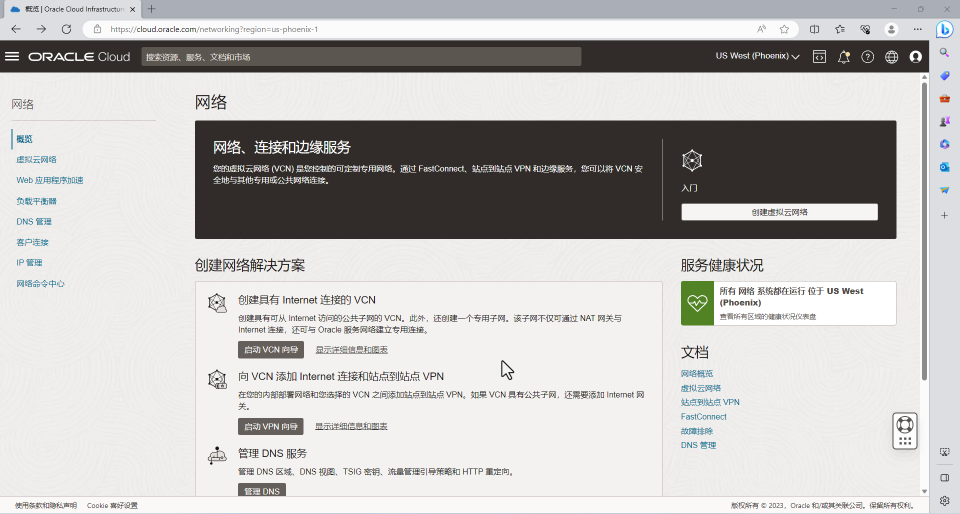Open the floating support lifebuoy widget
Viewport: 960px width, 514px height.
[x=905, y=431]
